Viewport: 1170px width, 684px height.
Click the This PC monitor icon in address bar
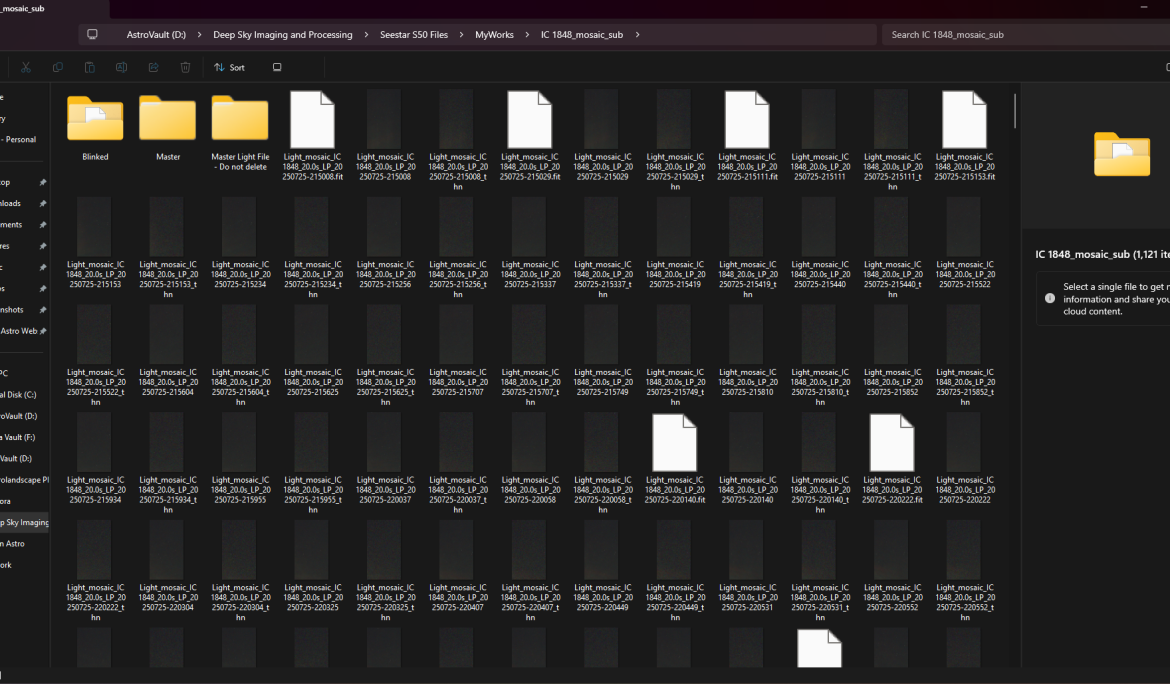[93, 34]
